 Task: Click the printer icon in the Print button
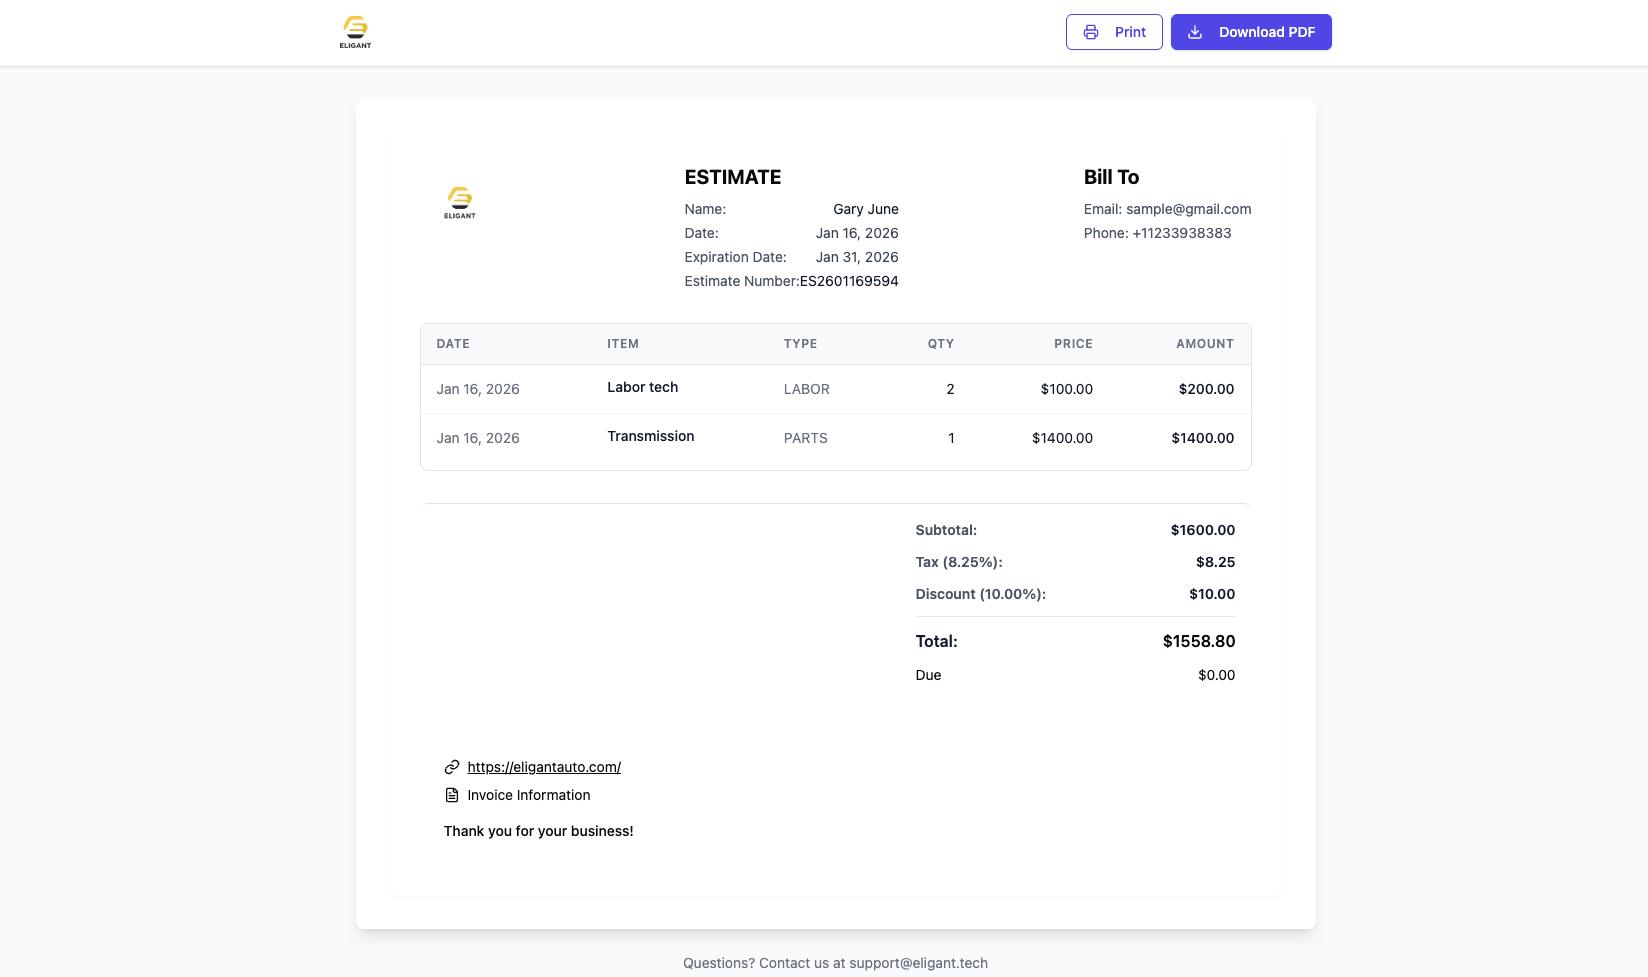[x=1091, y=32]
